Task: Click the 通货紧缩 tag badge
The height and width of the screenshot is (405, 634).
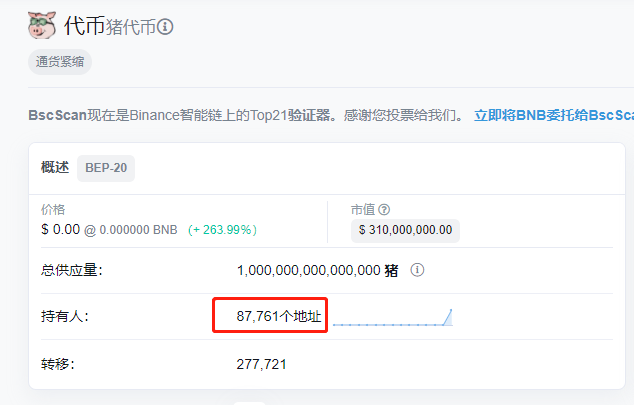Action: pyautogui.click(x=60, y=62)
